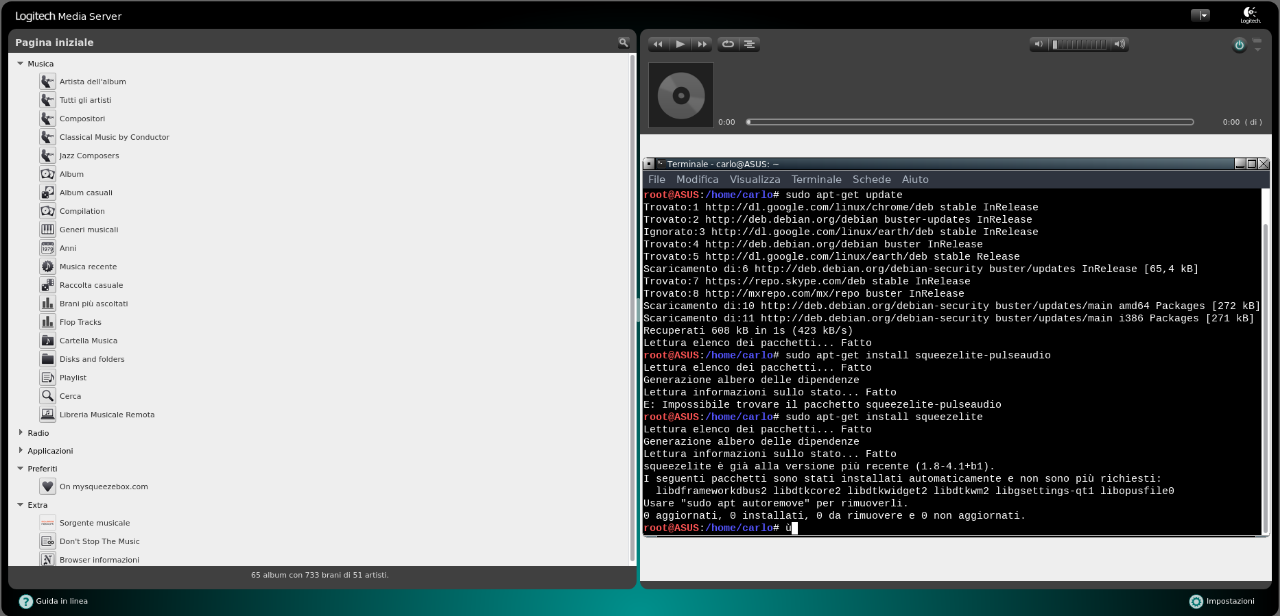This screenshot has width=1280, height=616.
Task: Collapse the Preferiti section
Action: click(20, 467)
